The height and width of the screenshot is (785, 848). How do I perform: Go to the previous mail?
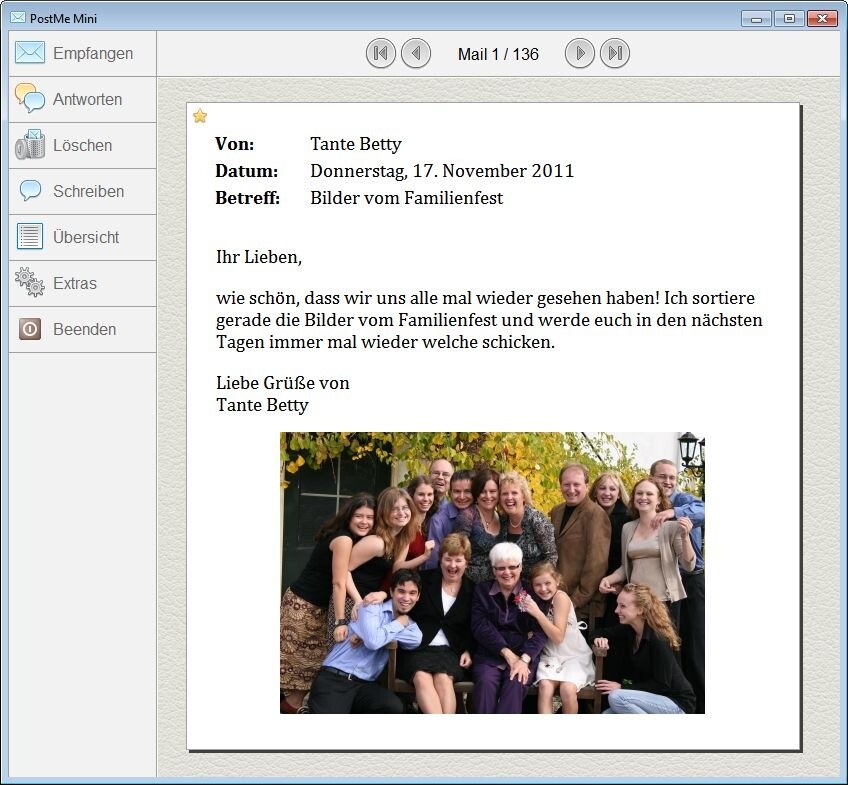coord(416,54)
